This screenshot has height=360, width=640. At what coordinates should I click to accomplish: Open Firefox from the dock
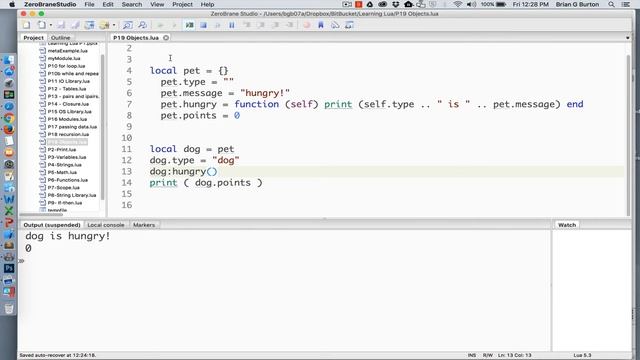click(9, 129)
